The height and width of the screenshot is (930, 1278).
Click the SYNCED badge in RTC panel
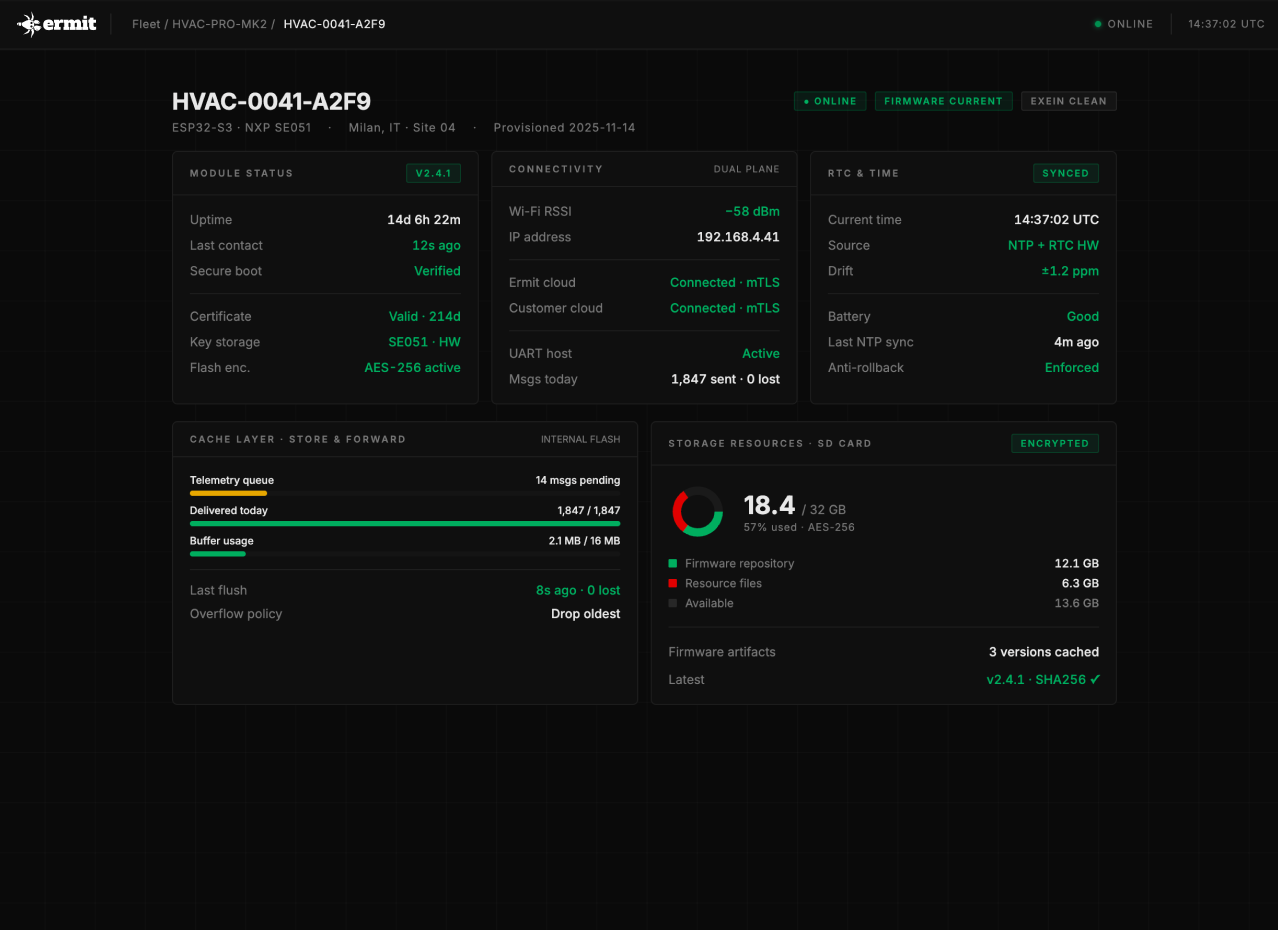1065,173
